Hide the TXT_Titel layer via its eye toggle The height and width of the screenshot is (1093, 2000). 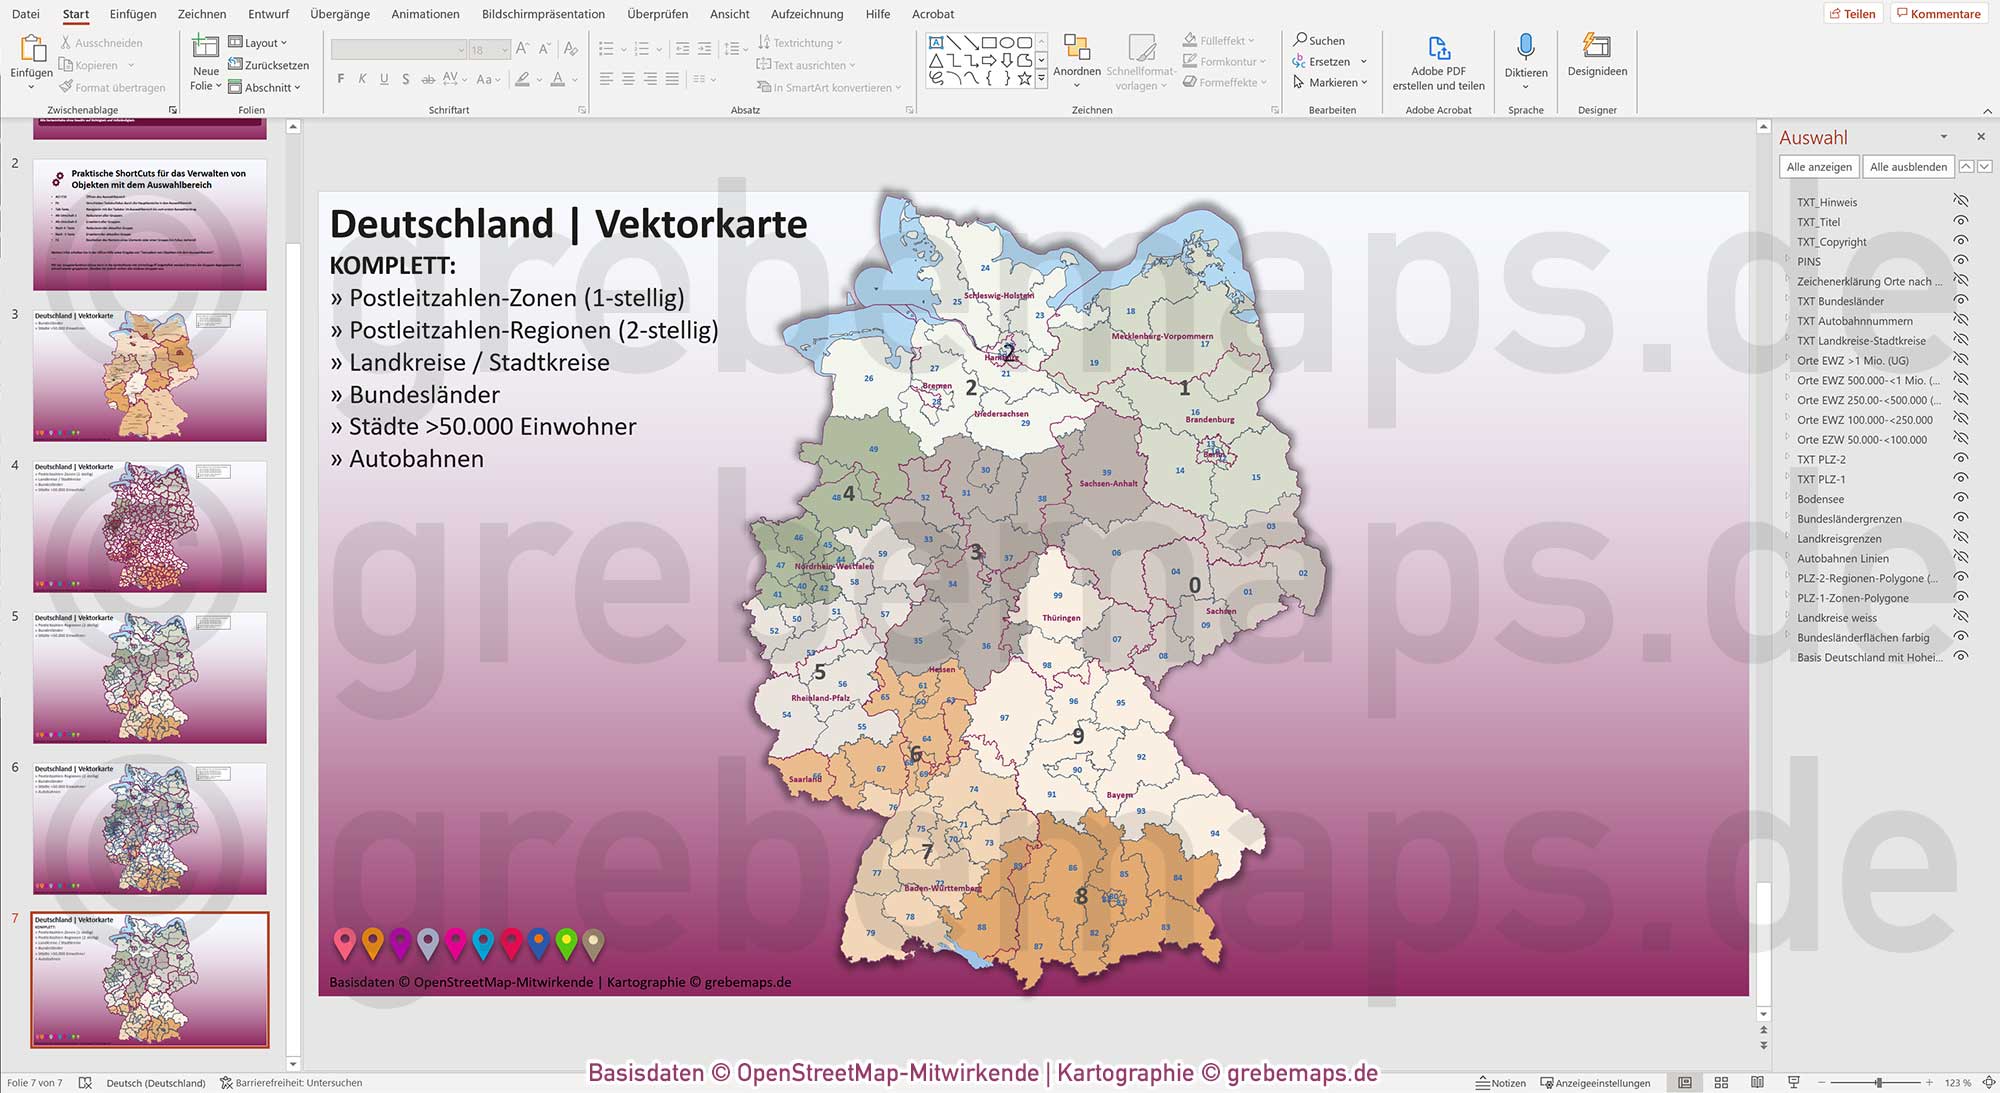1960,221
